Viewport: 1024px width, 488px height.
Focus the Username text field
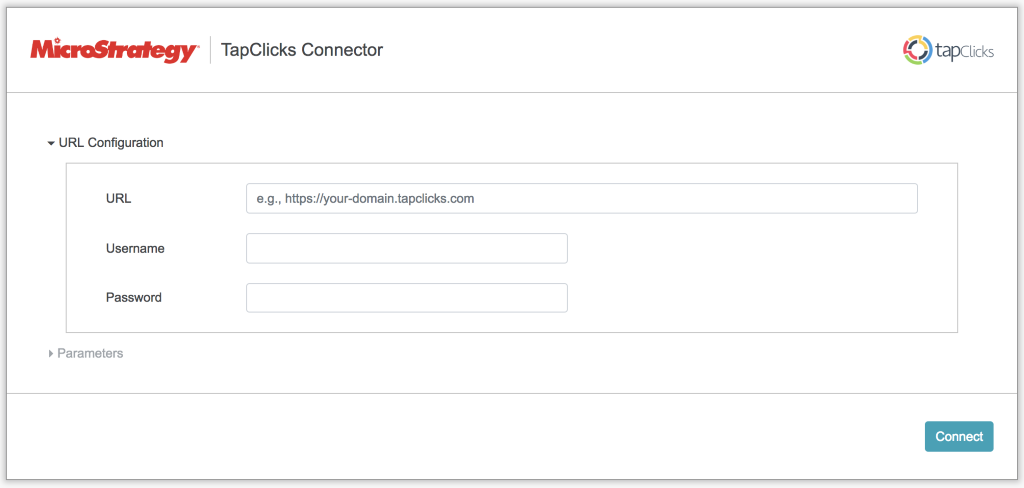(x=406, y=248)
